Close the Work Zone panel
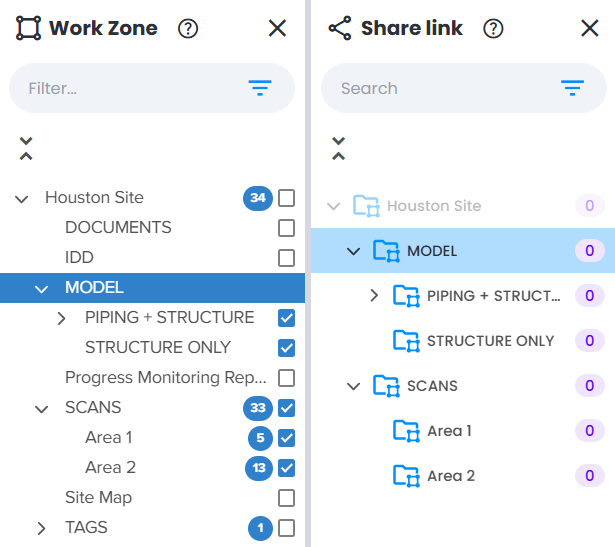615x547 pixels. 277,29
